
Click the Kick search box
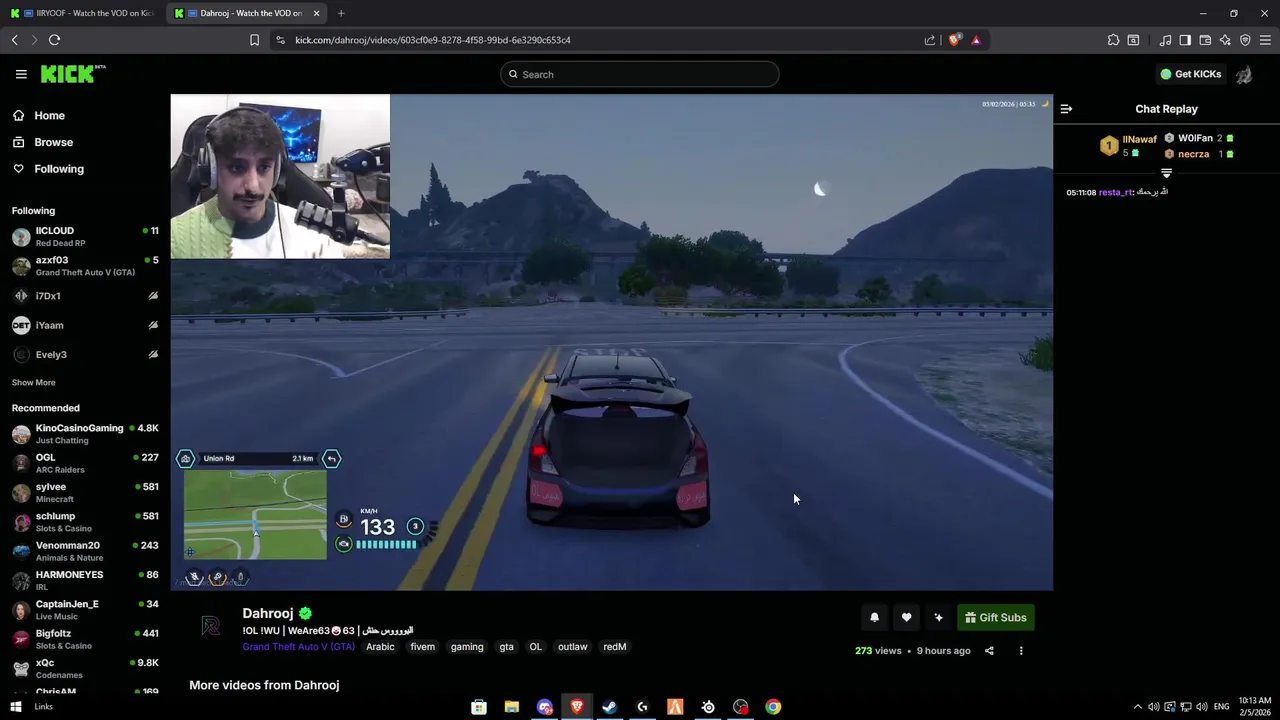640,74
